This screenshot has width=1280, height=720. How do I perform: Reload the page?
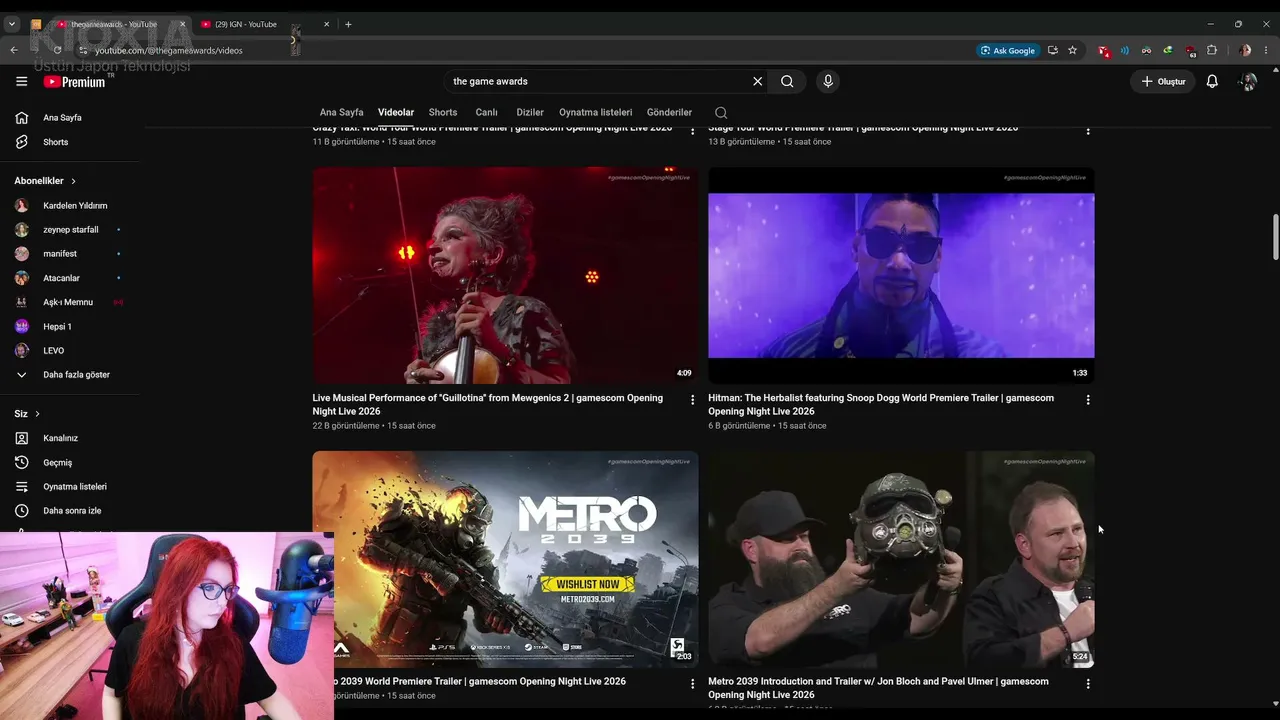[57, 50]
